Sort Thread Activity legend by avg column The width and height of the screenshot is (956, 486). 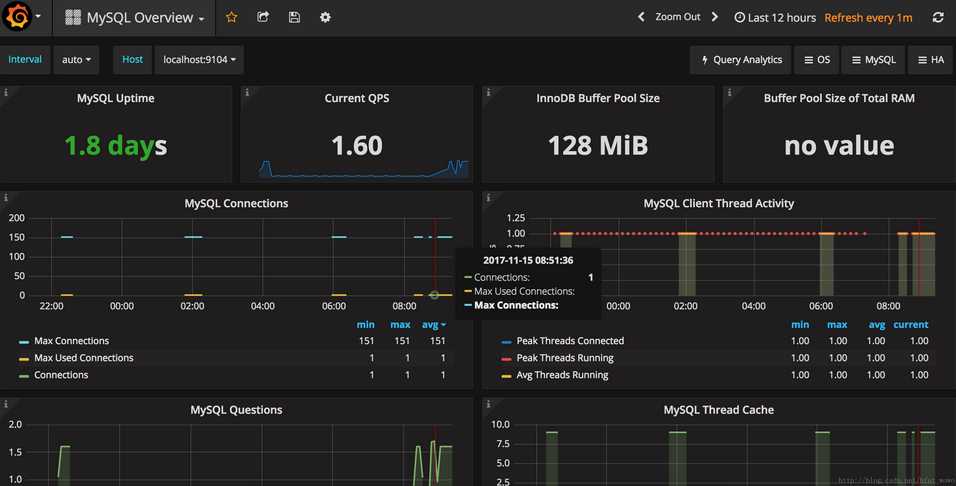pyautogui.click(x=877, y=324)
